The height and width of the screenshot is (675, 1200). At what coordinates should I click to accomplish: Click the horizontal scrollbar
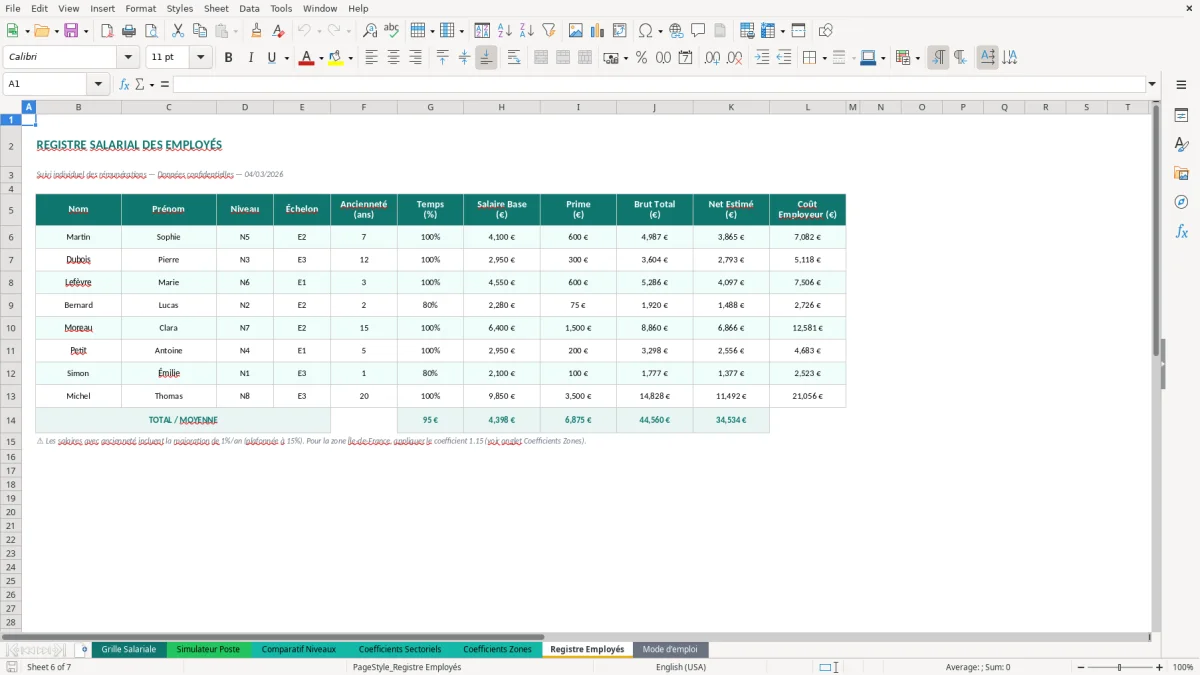(273, 636)
